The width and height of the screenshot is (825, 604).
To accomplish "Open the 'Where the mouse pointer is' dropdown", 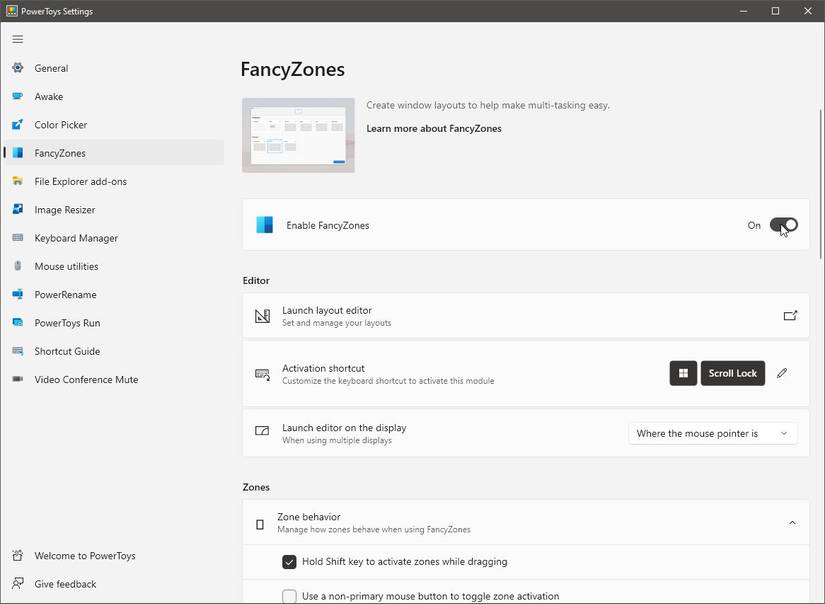I will pos(712,433).
